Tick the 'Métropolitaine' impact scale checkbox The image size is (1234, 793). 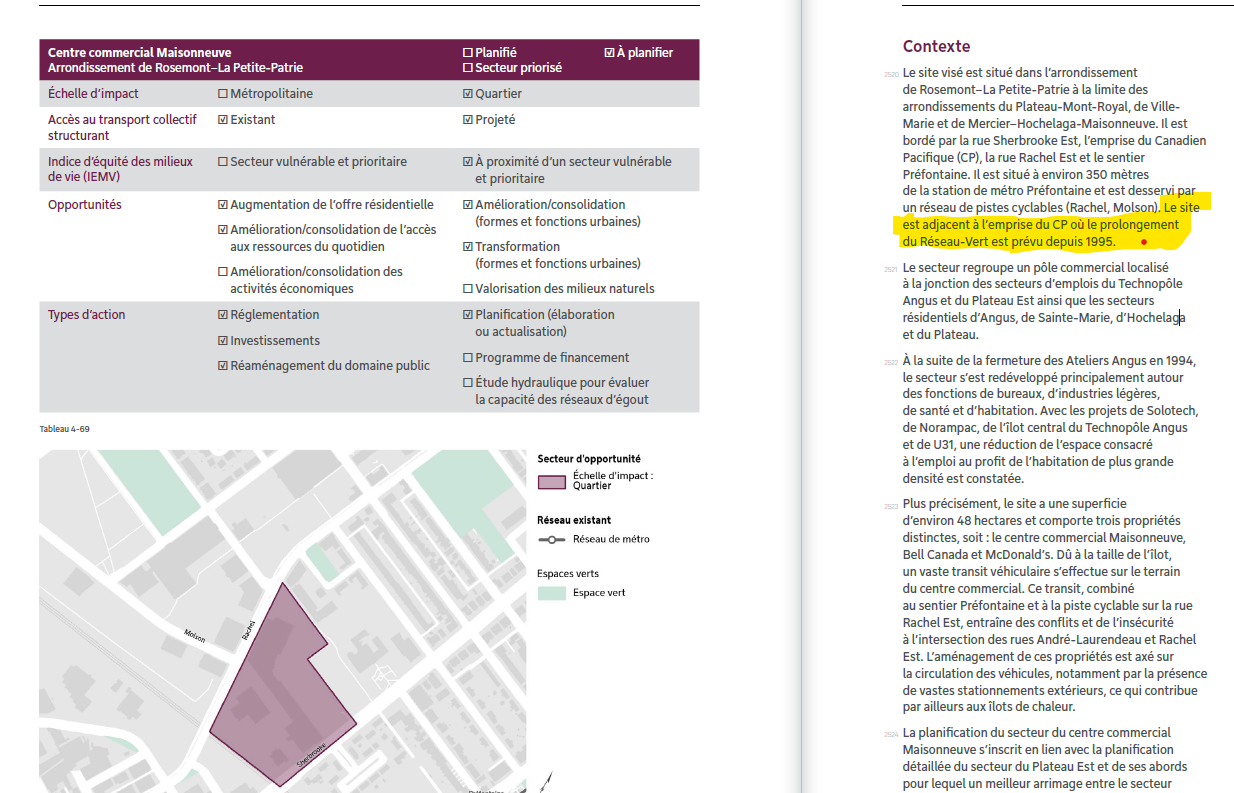223,94
